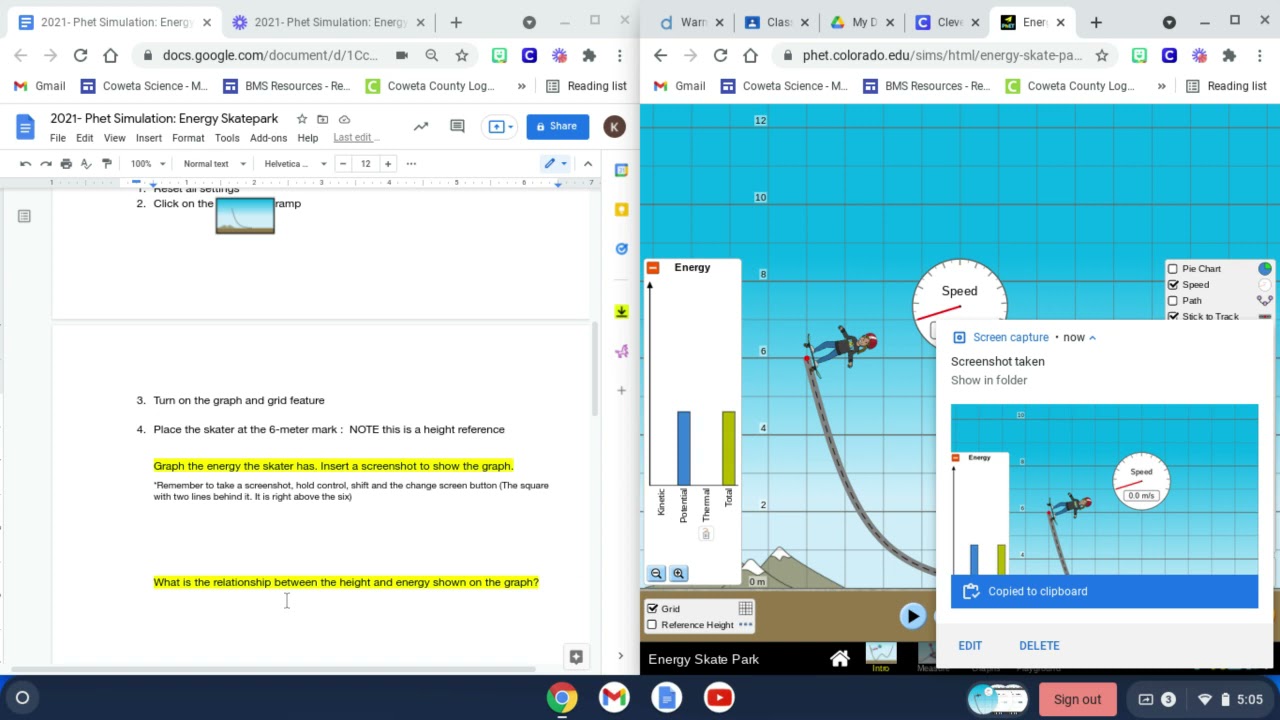Click EDIT on the screenshot notification
The image size is (1280, 720).
coord(970,645)
